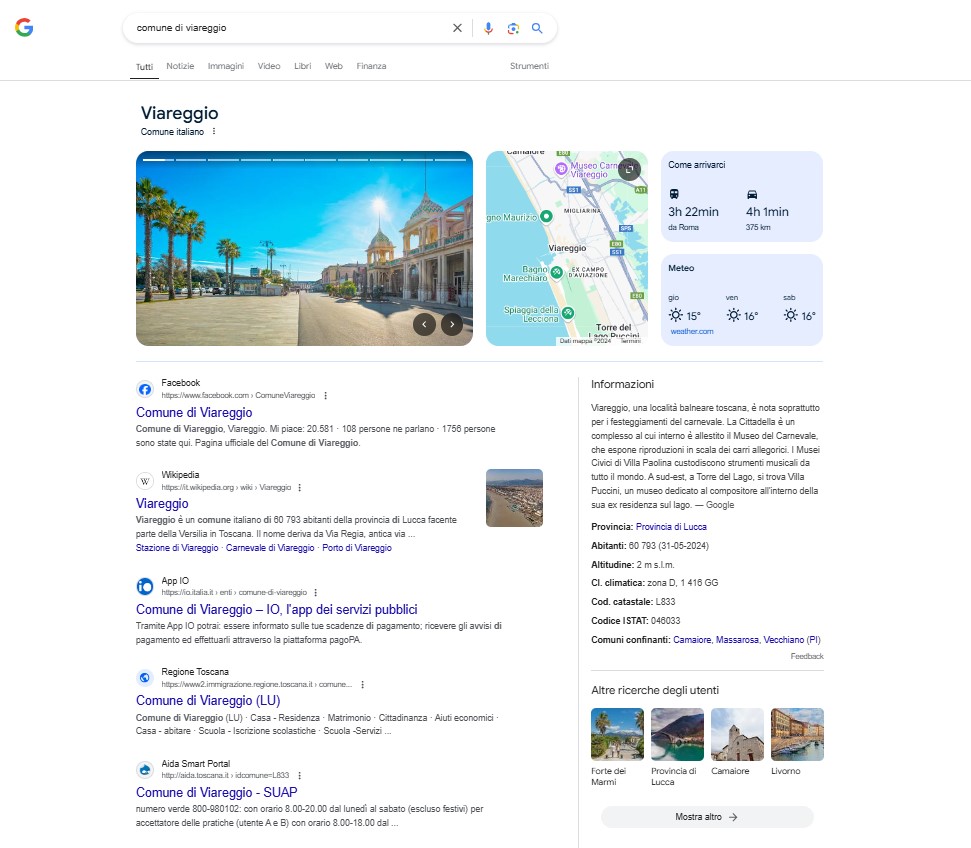Submit search with magnifier icon
Image resolution: width=971 pixels, height=848 pixels.
pos(537,28)
